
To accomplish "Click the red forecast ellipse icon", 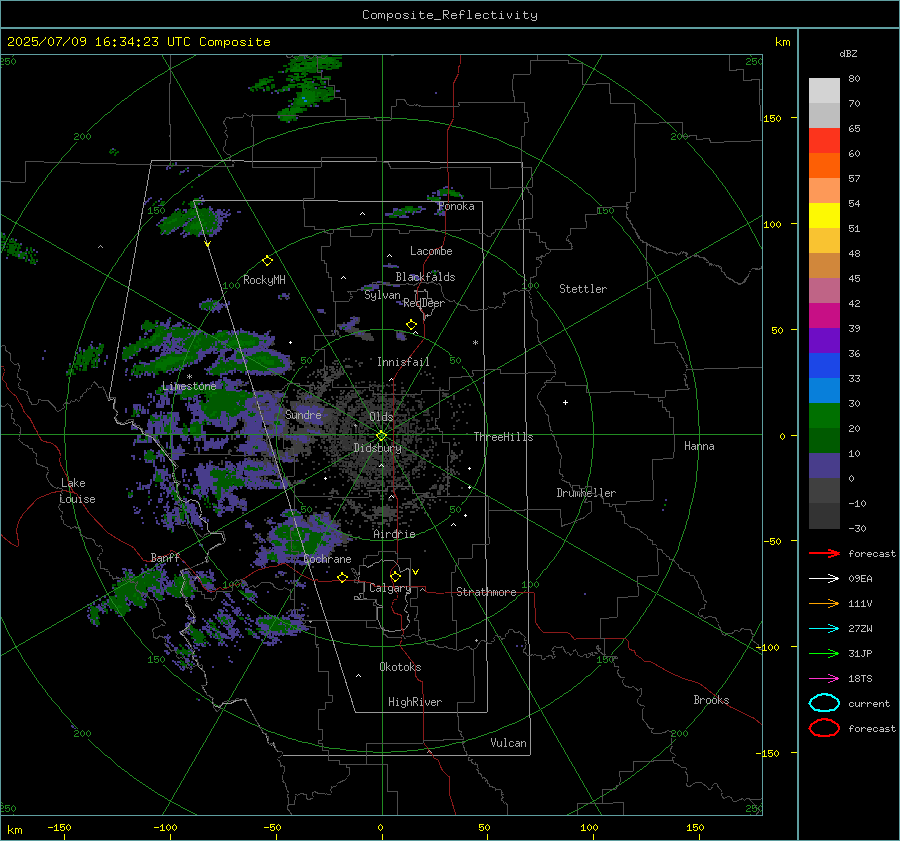I will click(824, 728).
